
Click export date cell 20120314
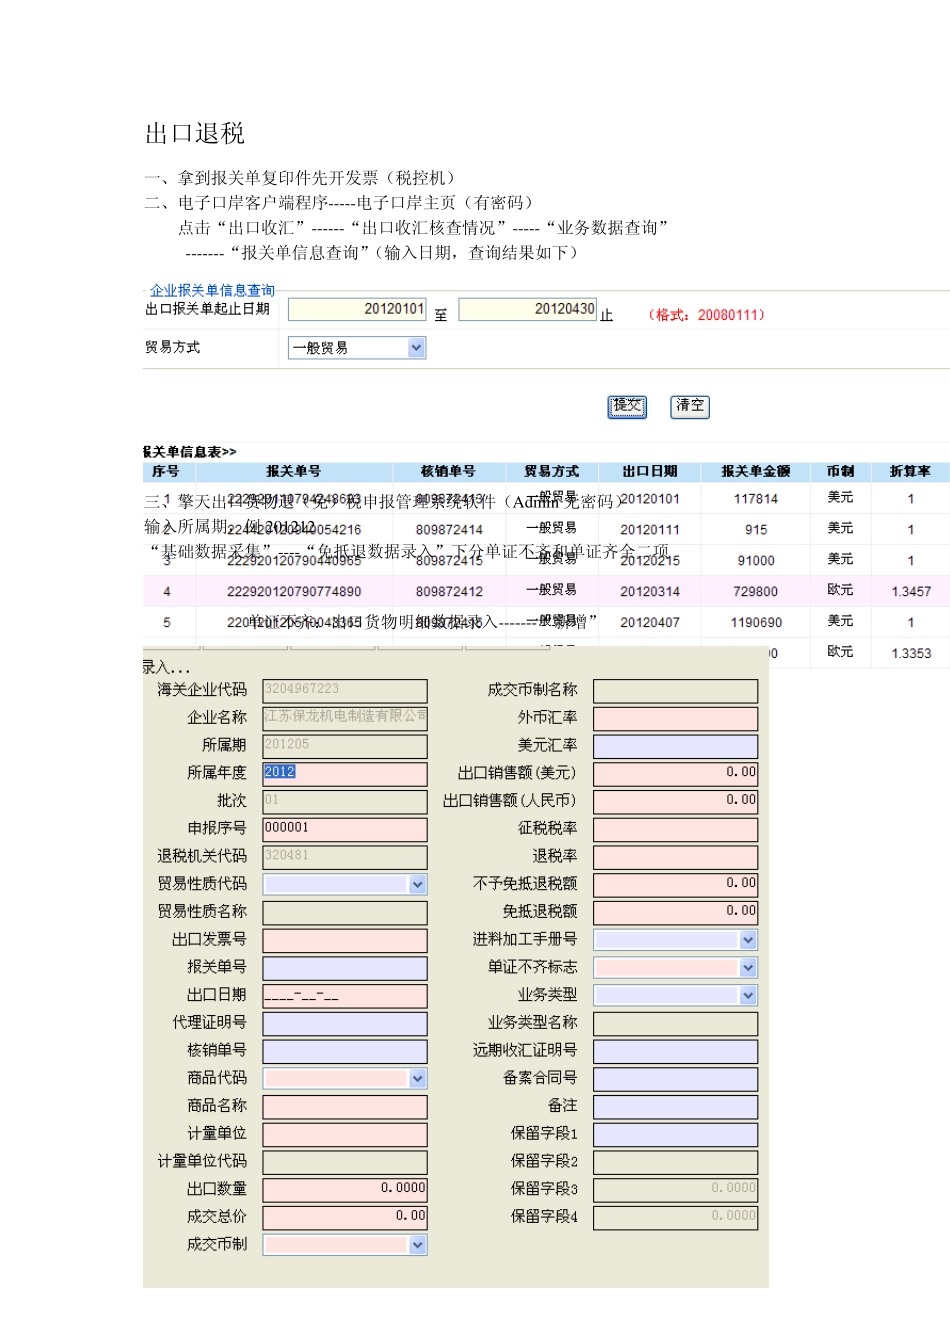[650, 592]
